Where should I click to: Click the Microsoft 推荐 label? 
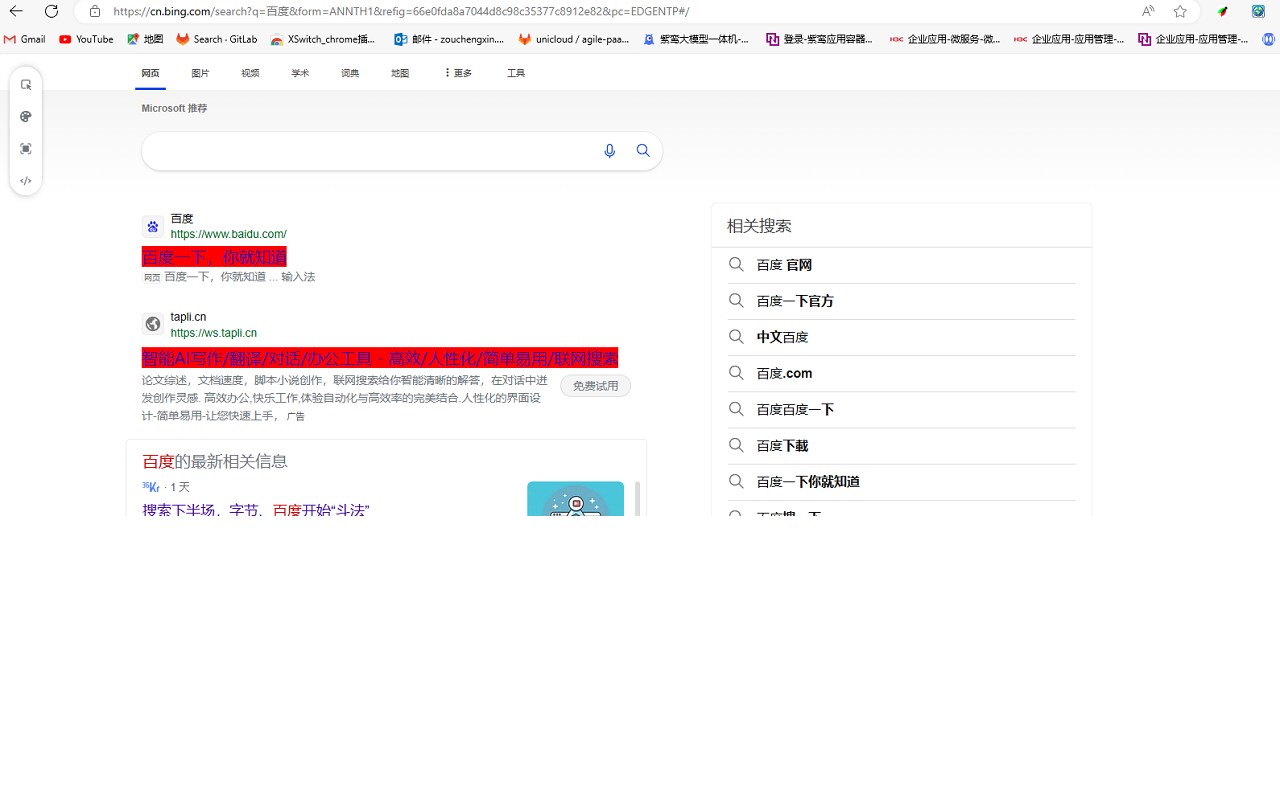(174, 108)
